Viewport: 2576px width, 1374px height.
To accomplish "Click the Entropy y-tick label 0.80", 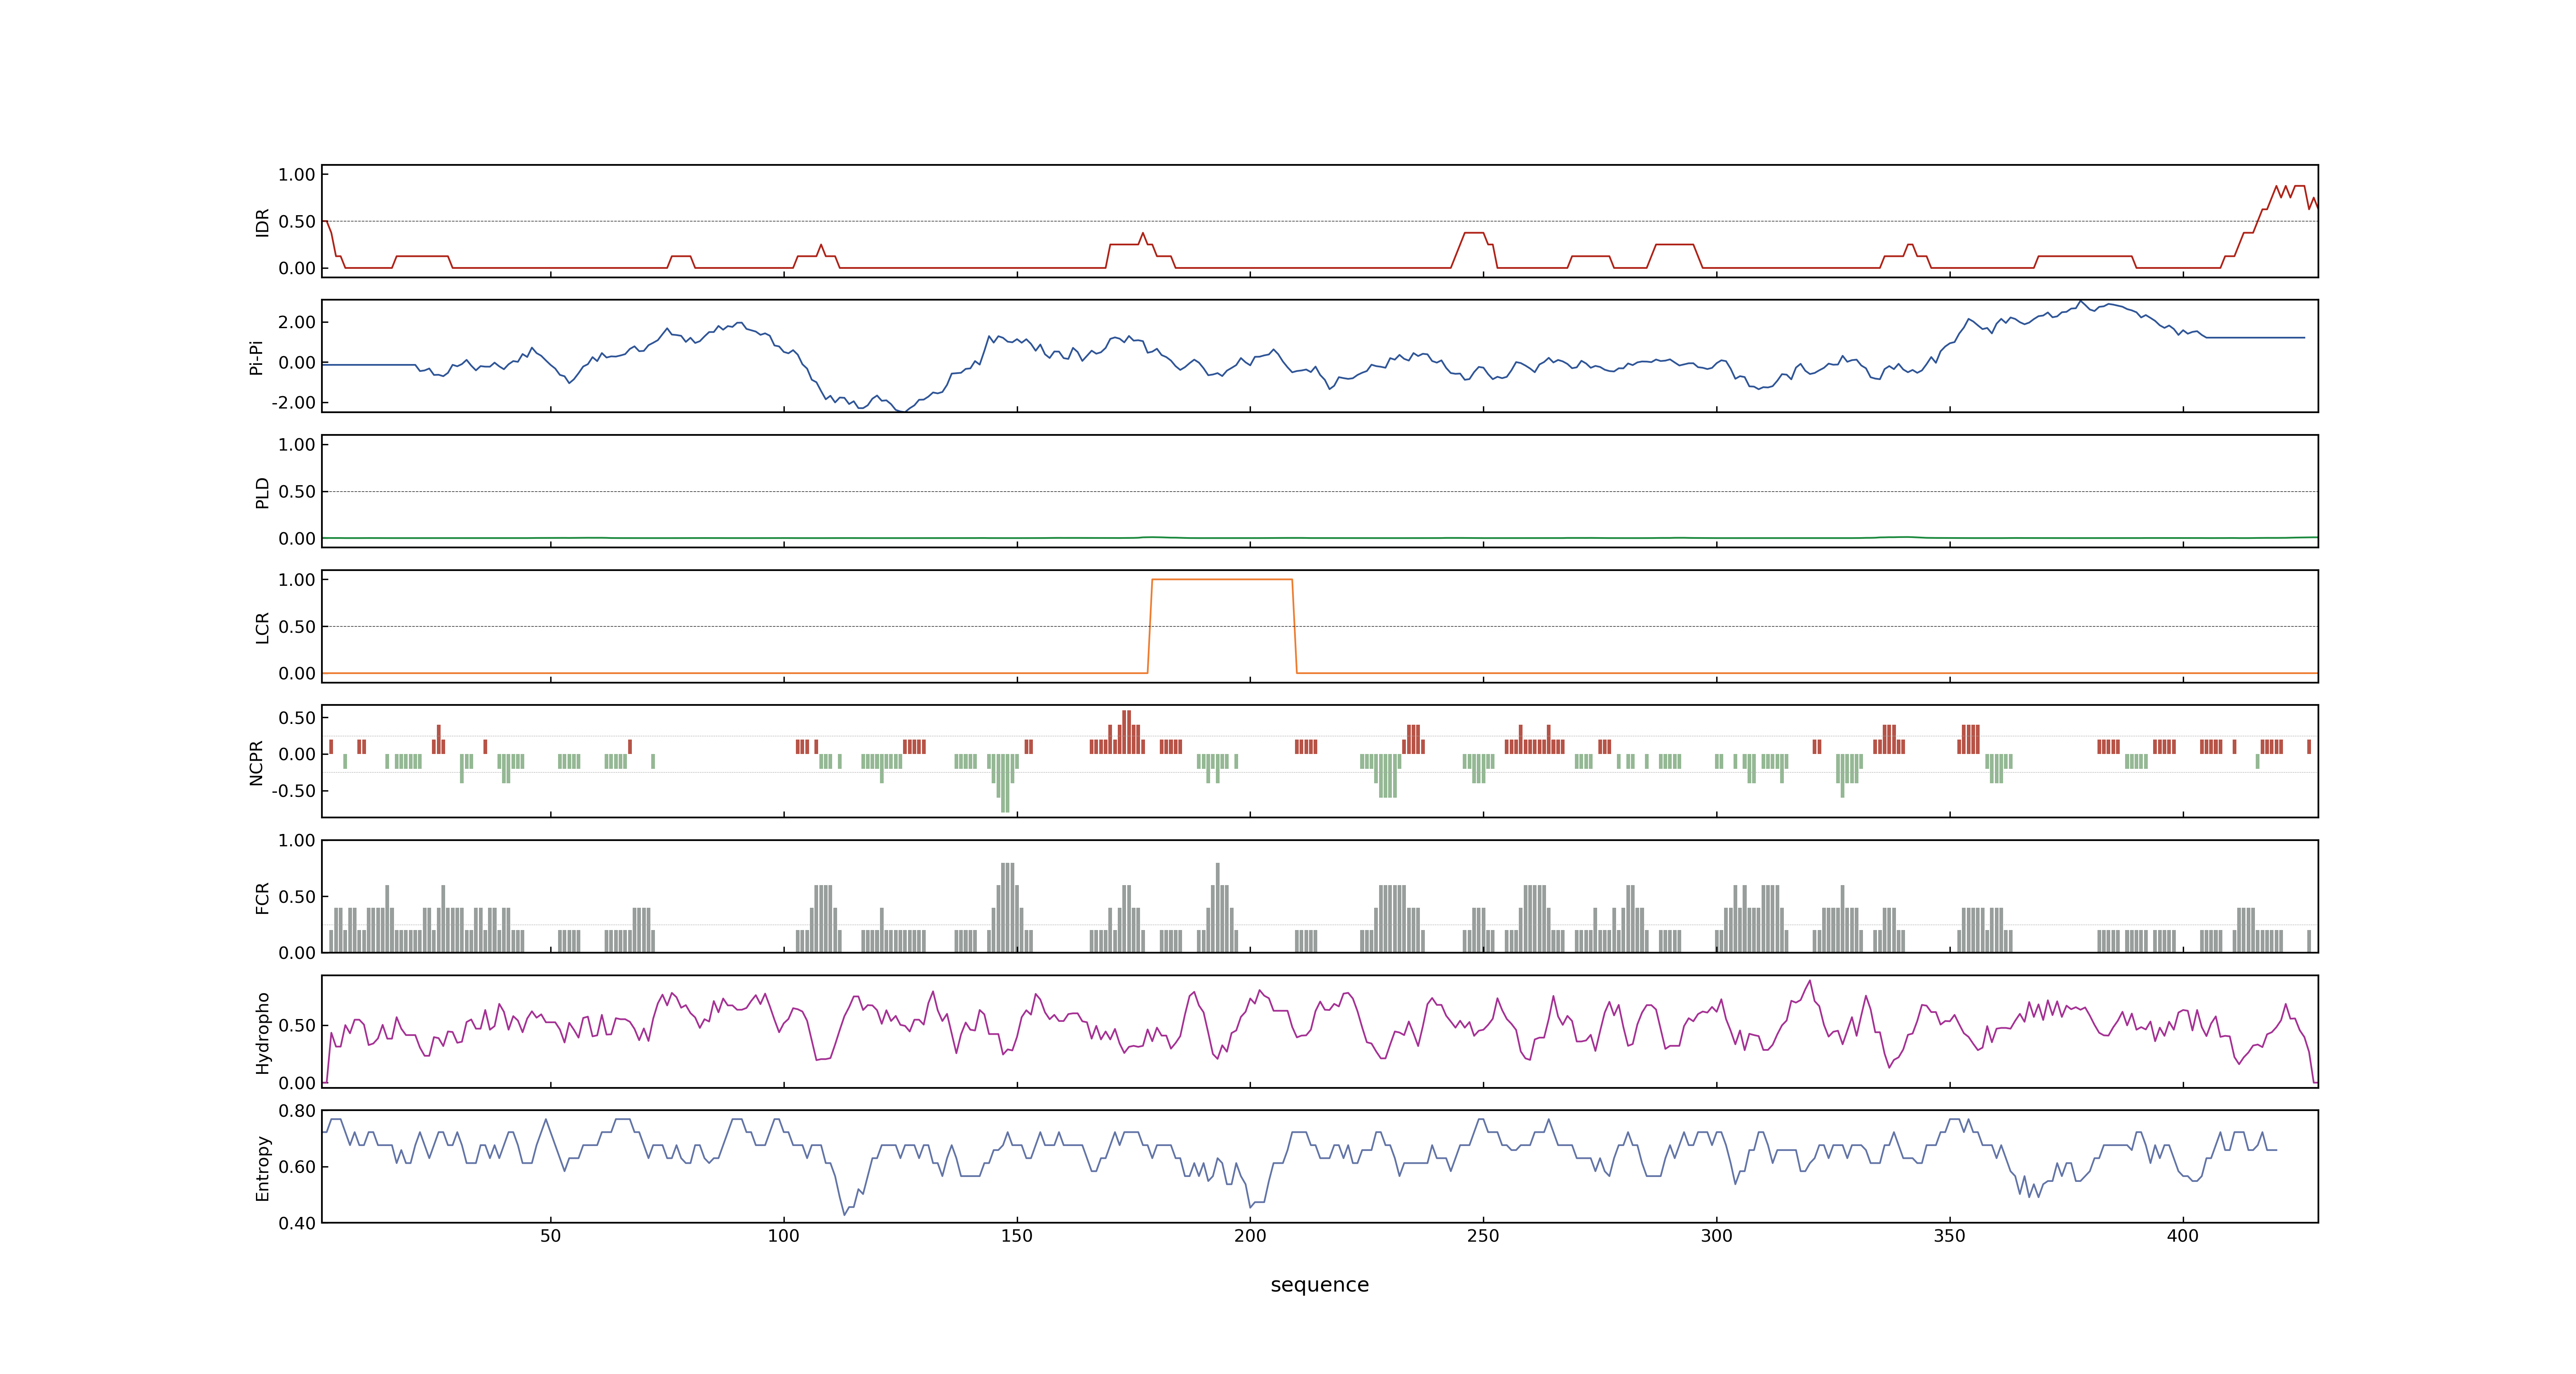I will [x=297, y=1110].
